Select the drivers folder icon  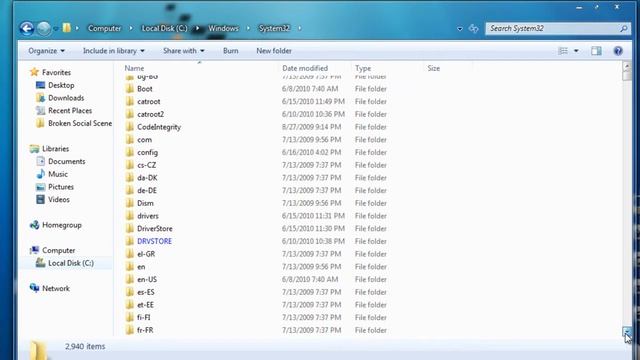130,215
